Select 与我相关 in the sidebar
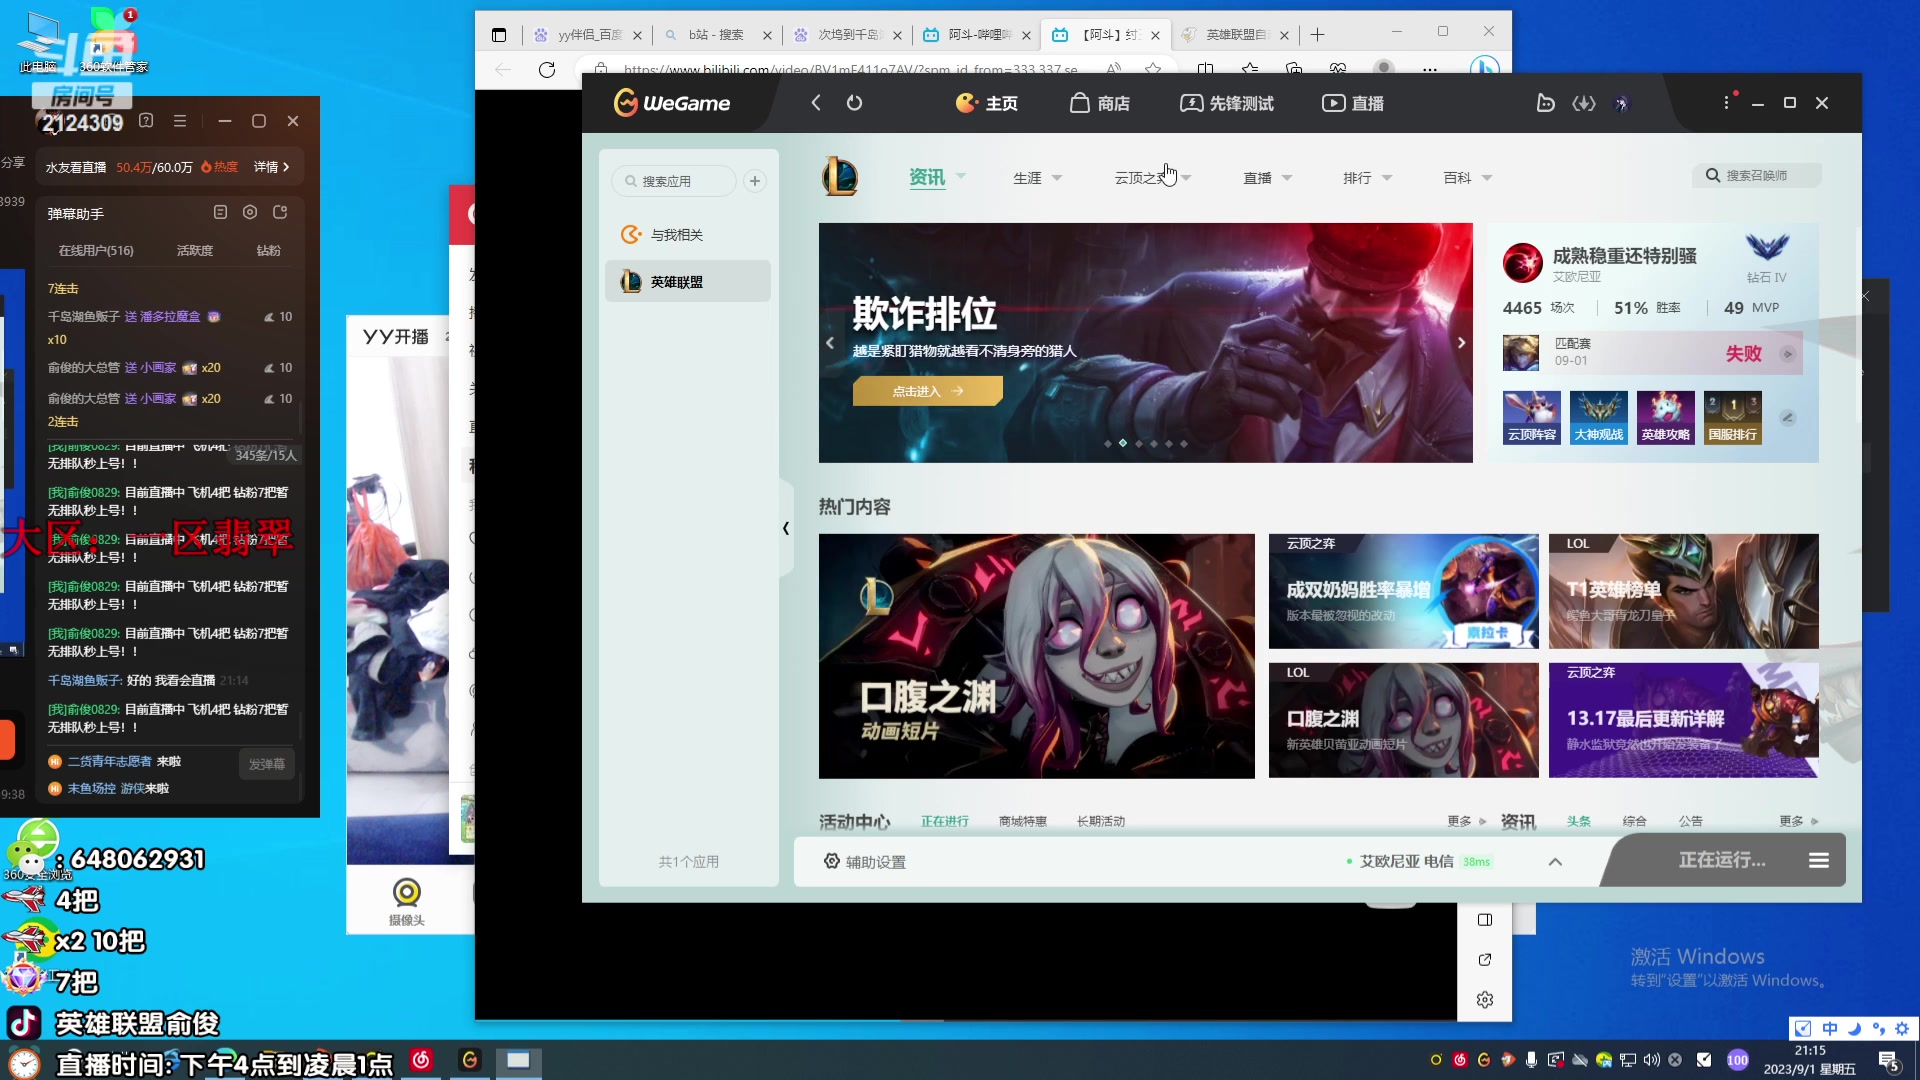The image size is (1920, 1080). pos(688,234)
